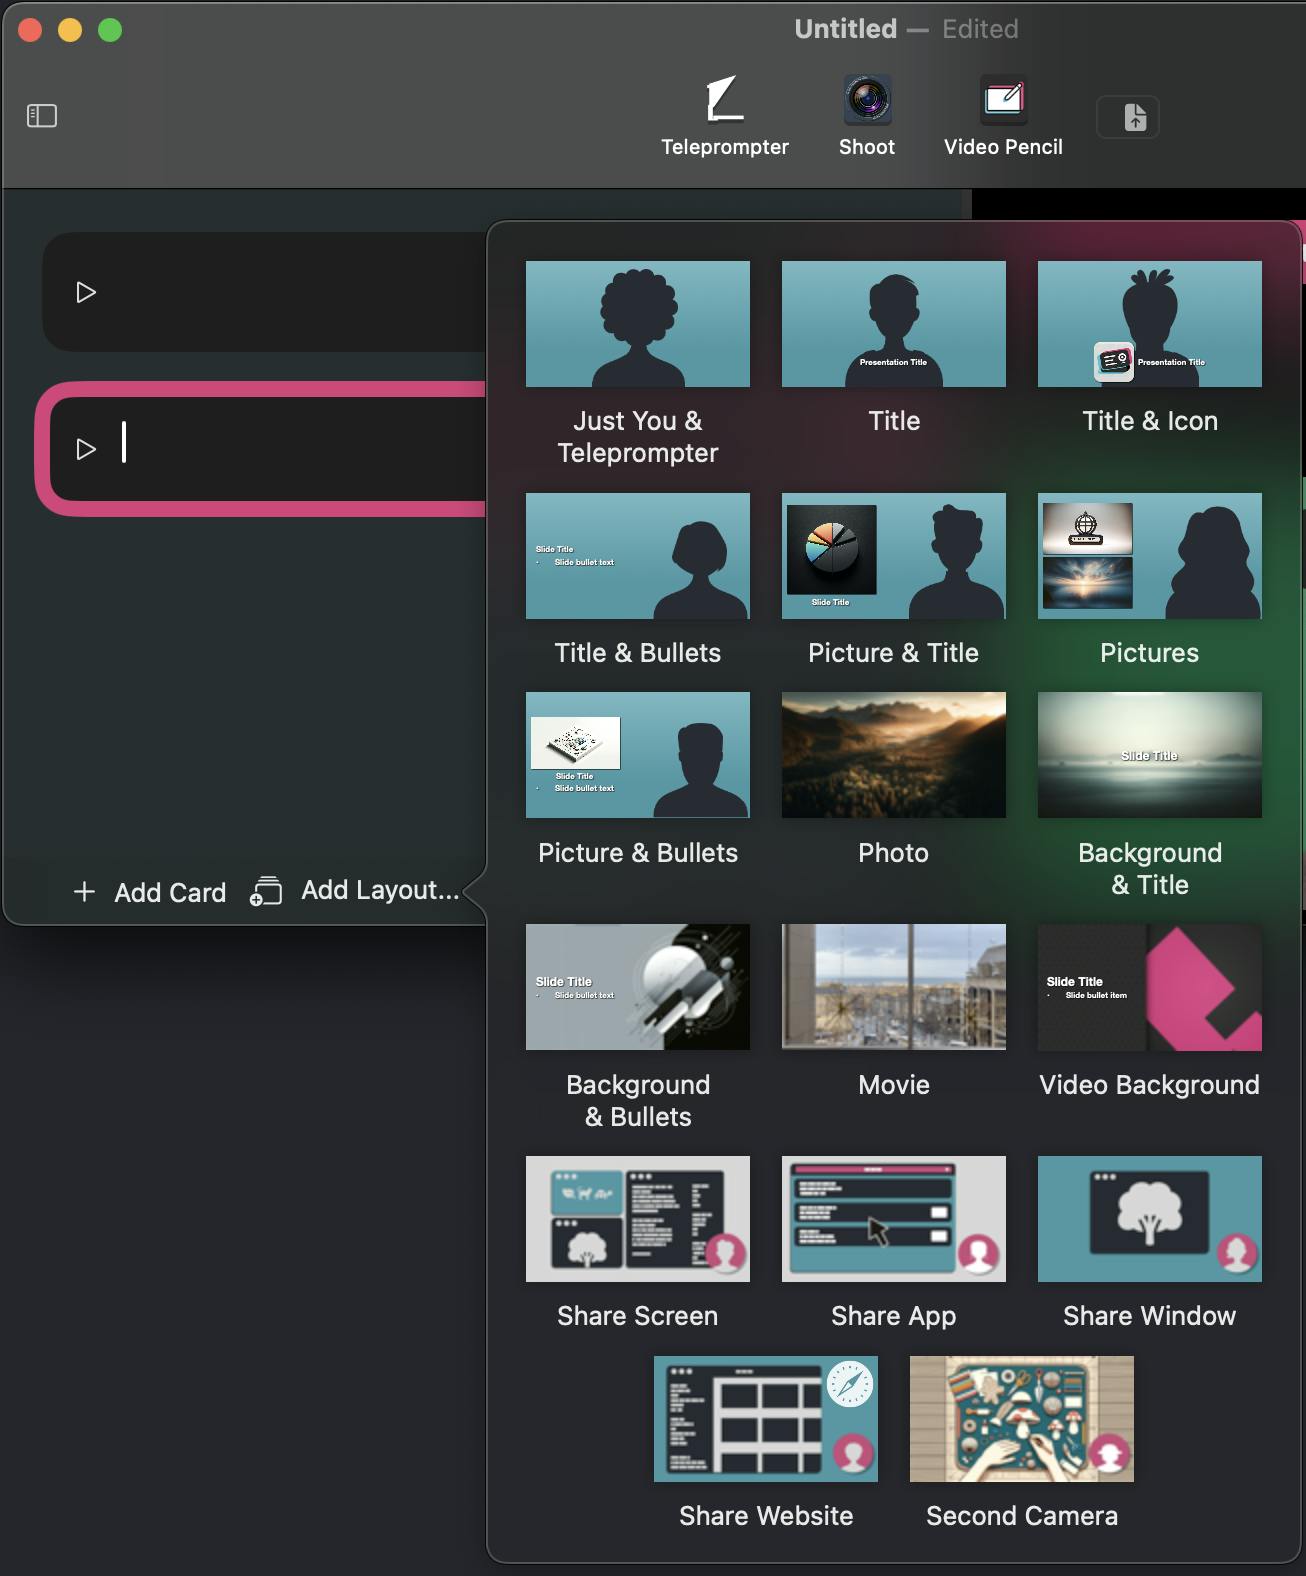Choose the Share Screen layout
The width and height of the screenshot is (1306, 1576).
(x=638, y=1243)
